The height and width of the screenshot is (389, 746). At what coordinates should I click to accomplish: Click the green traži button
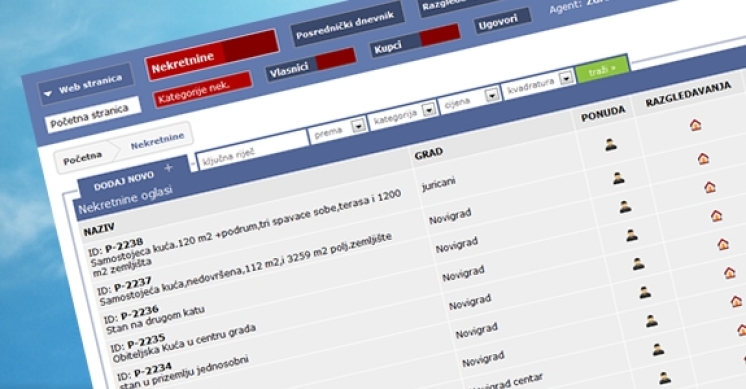pyautogui.click(x=602, y=70)
